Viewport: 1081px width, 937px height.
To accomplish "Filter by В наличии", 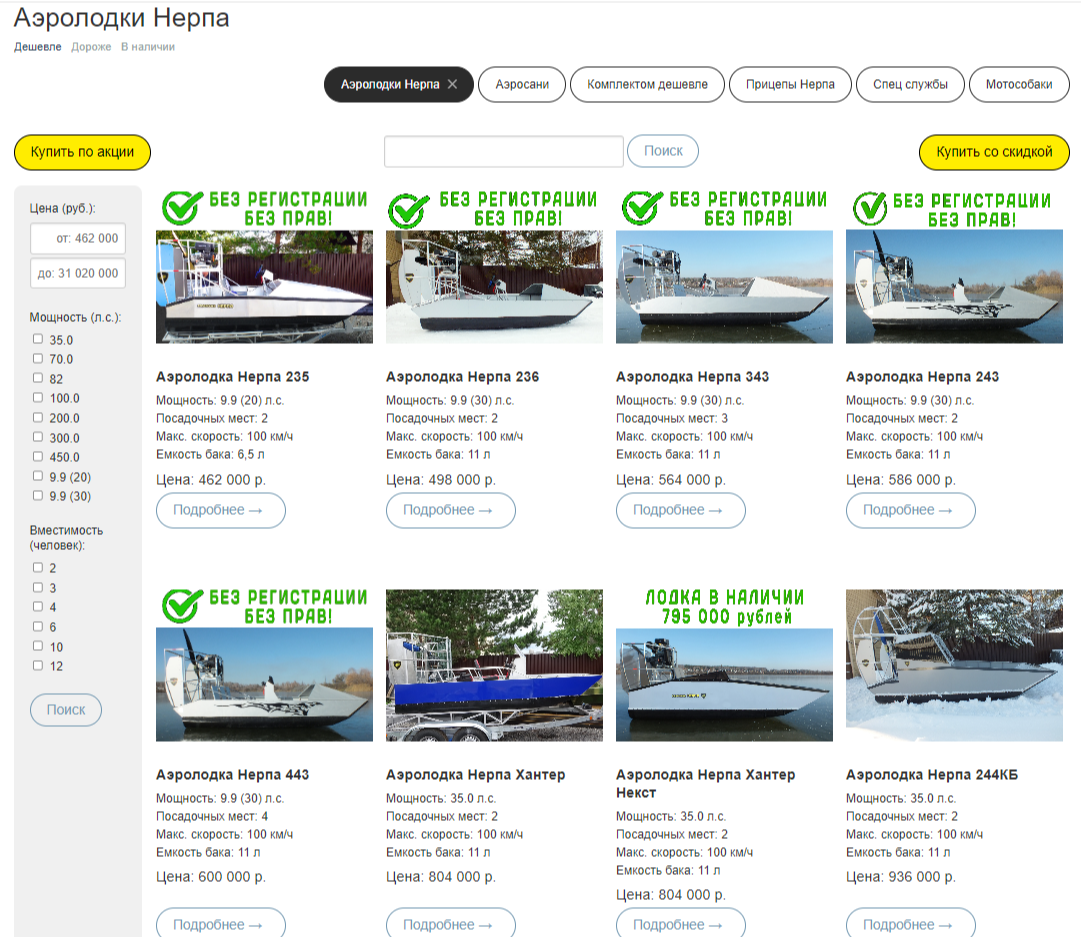I will 148,47.
